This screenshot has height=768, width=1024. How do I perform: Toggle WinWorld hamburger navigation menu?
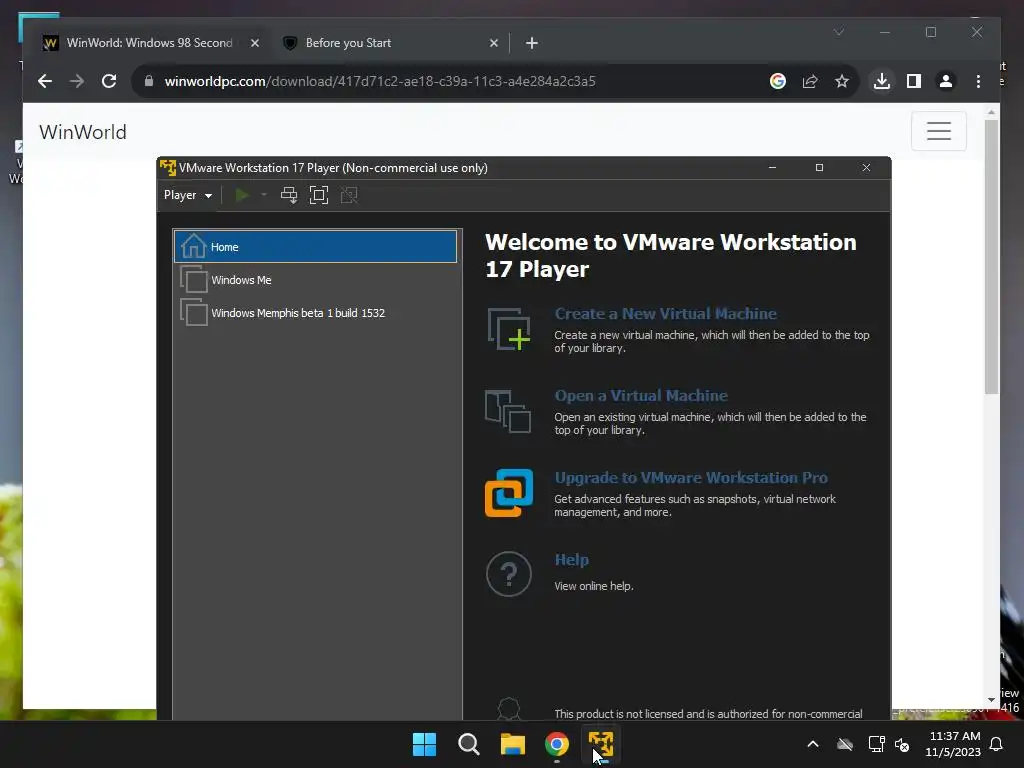pos(938,131)
